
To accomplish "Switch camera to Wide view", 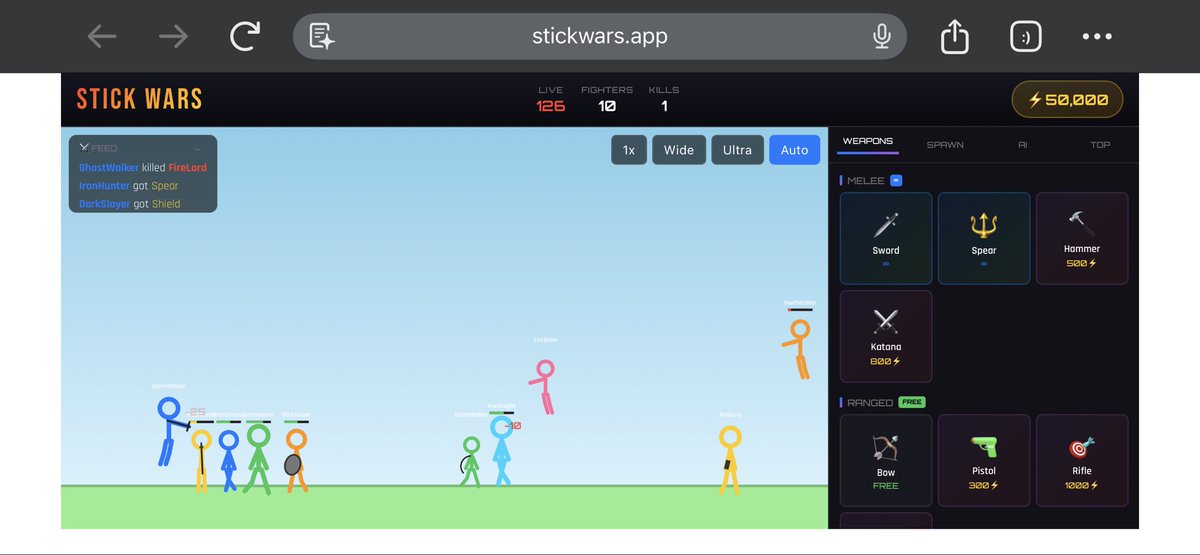I will pos(679,150).
